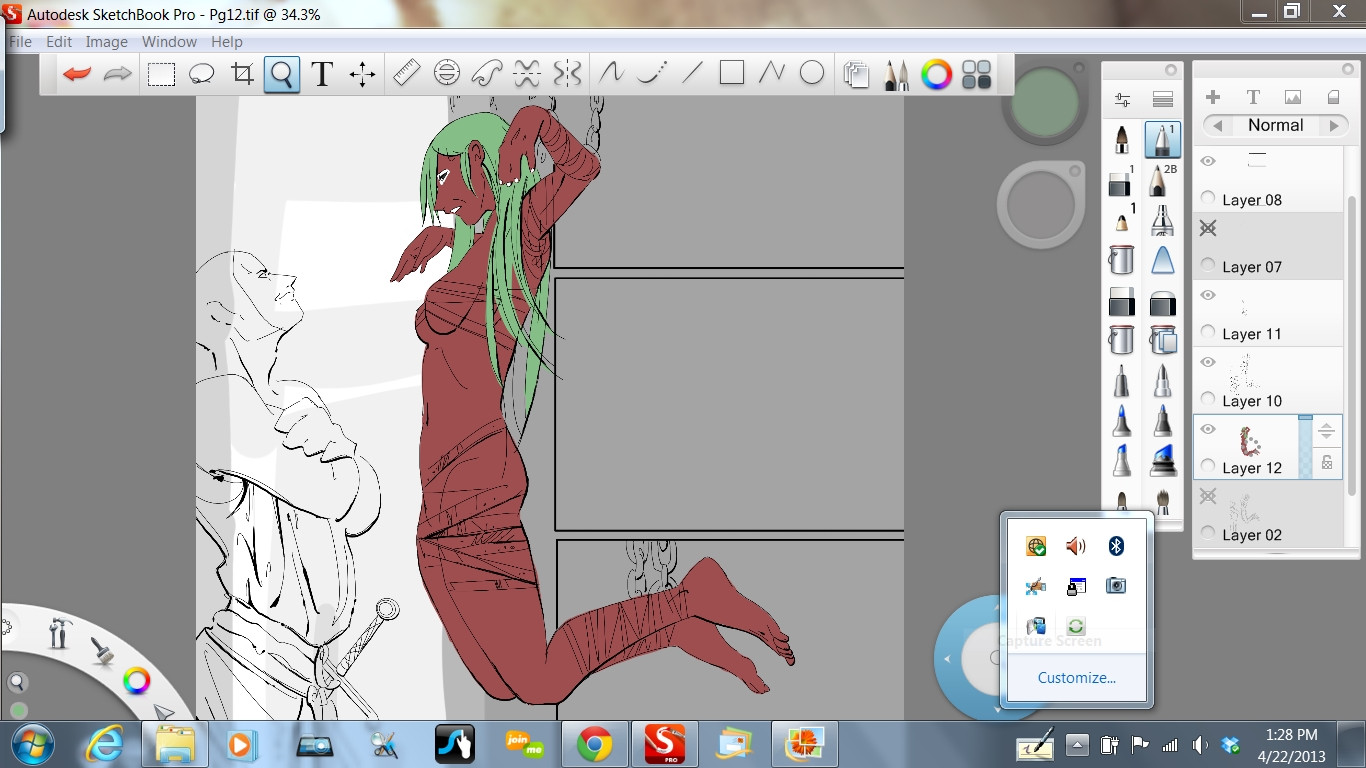Screen dimensions: 1366x768
Task: Select the straight Line draw tool
Action: tap(692, 73)
